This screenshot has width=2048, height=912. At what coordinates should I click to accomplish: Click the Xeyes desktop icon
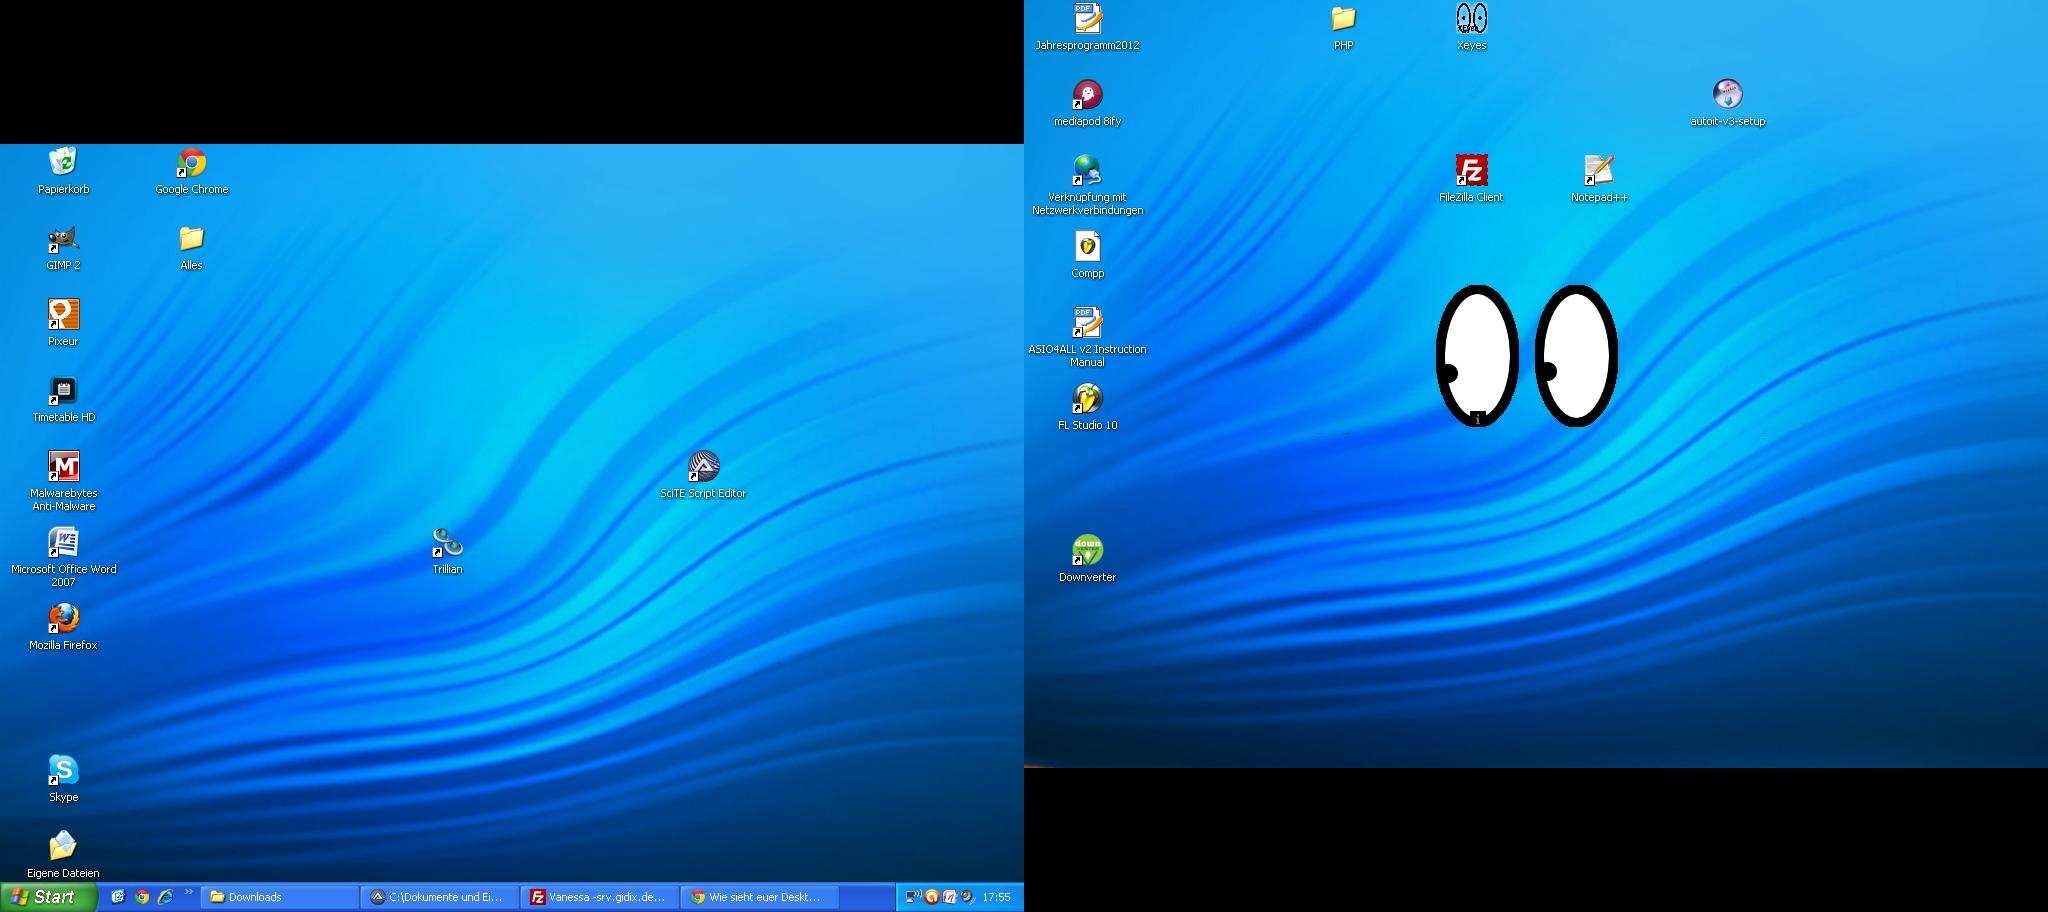(1471, 19)
